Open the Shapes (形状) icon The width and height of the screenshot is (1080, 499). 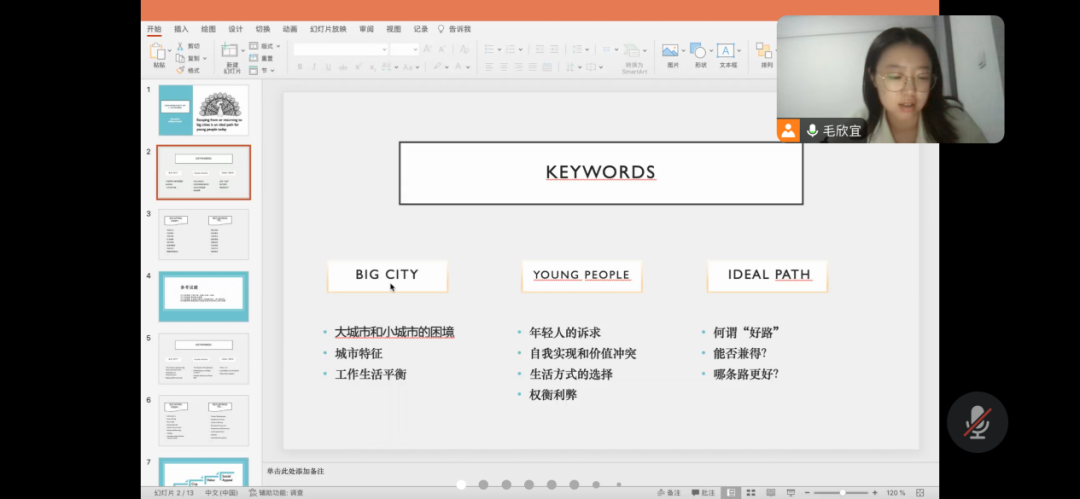(x=699, y=51)
